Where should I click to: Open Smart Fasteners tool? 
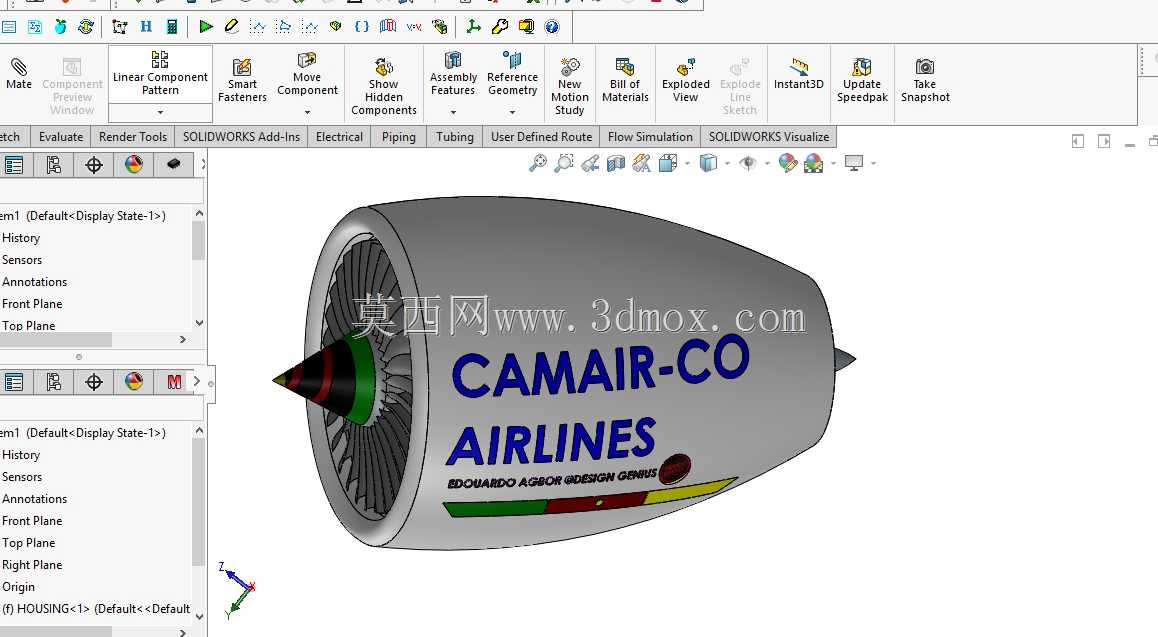(242, 80)
